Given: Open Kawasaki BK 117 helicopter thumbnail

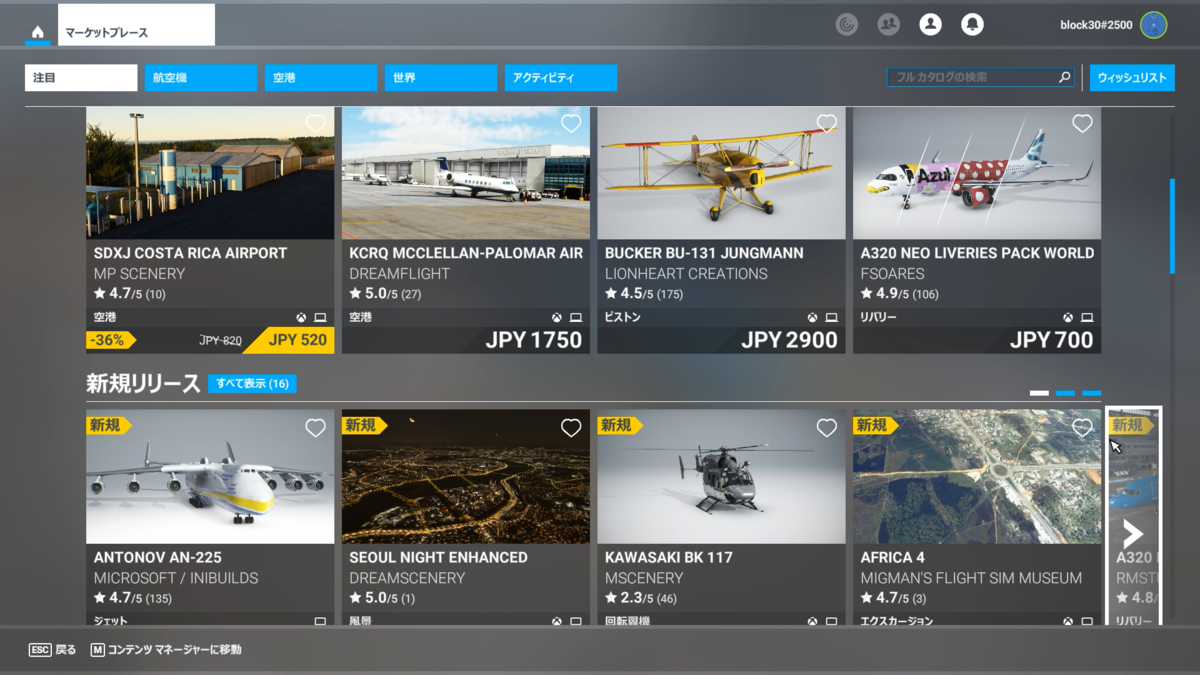Looking at the screenshot, I should click(721, 476).
